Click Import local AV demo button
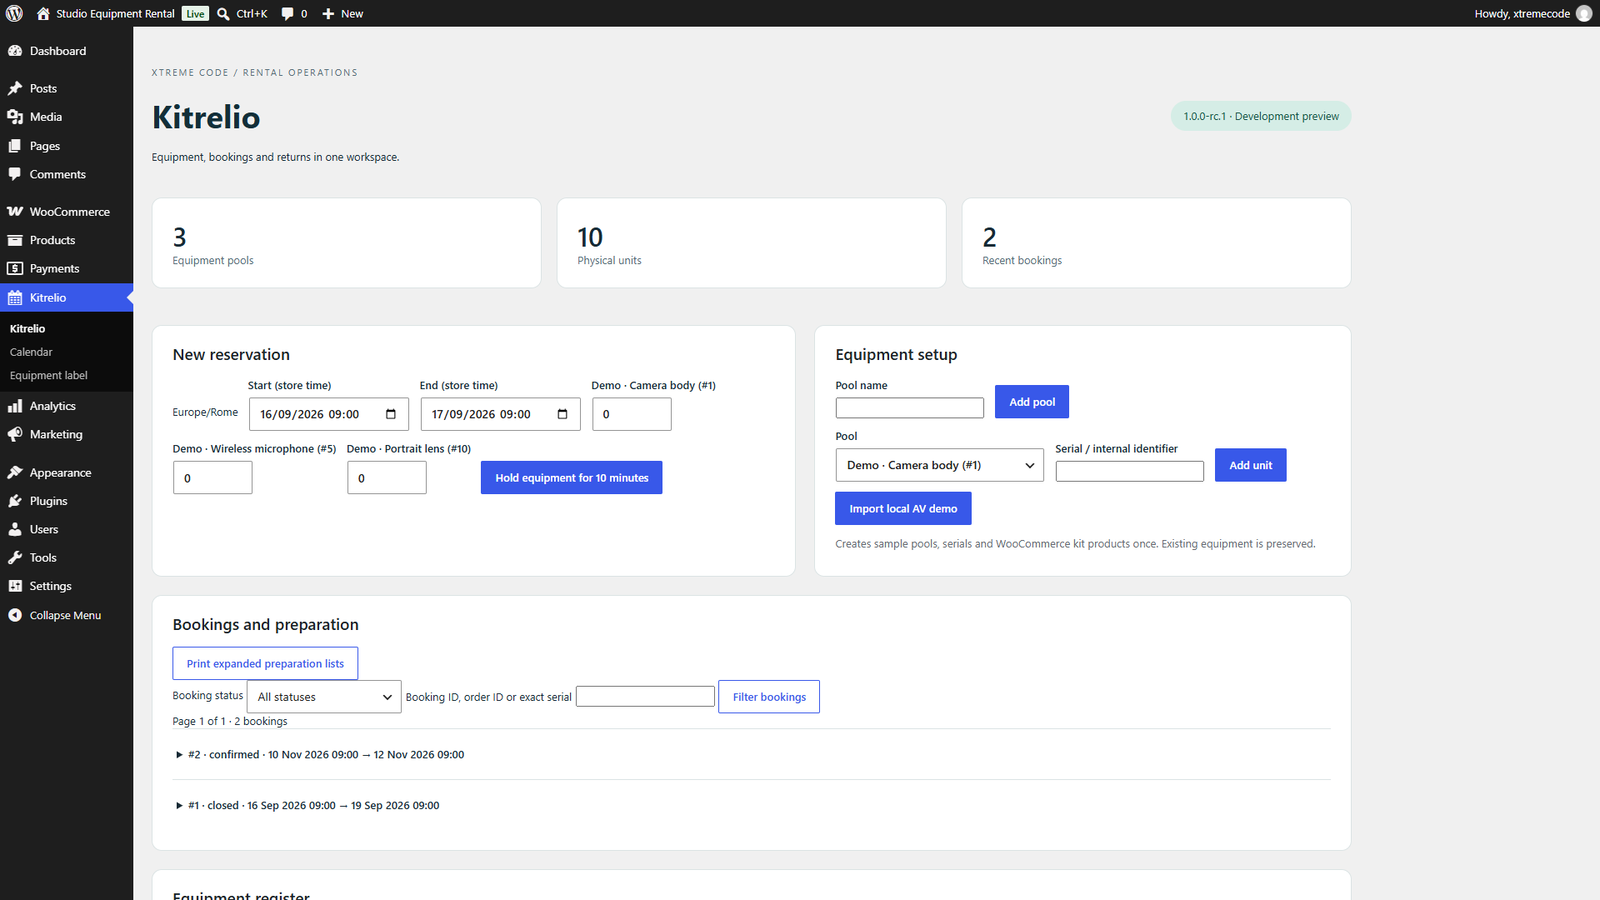Screen dimensions: 1600x900 pyautogui.click(x=903, y=509)
